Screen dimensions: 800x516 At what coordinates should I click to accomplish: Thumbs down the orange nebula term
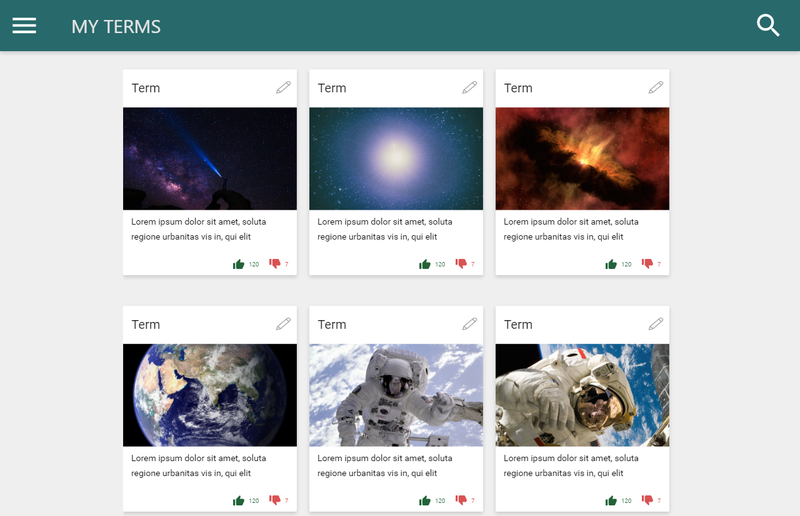tap(647, 264)
